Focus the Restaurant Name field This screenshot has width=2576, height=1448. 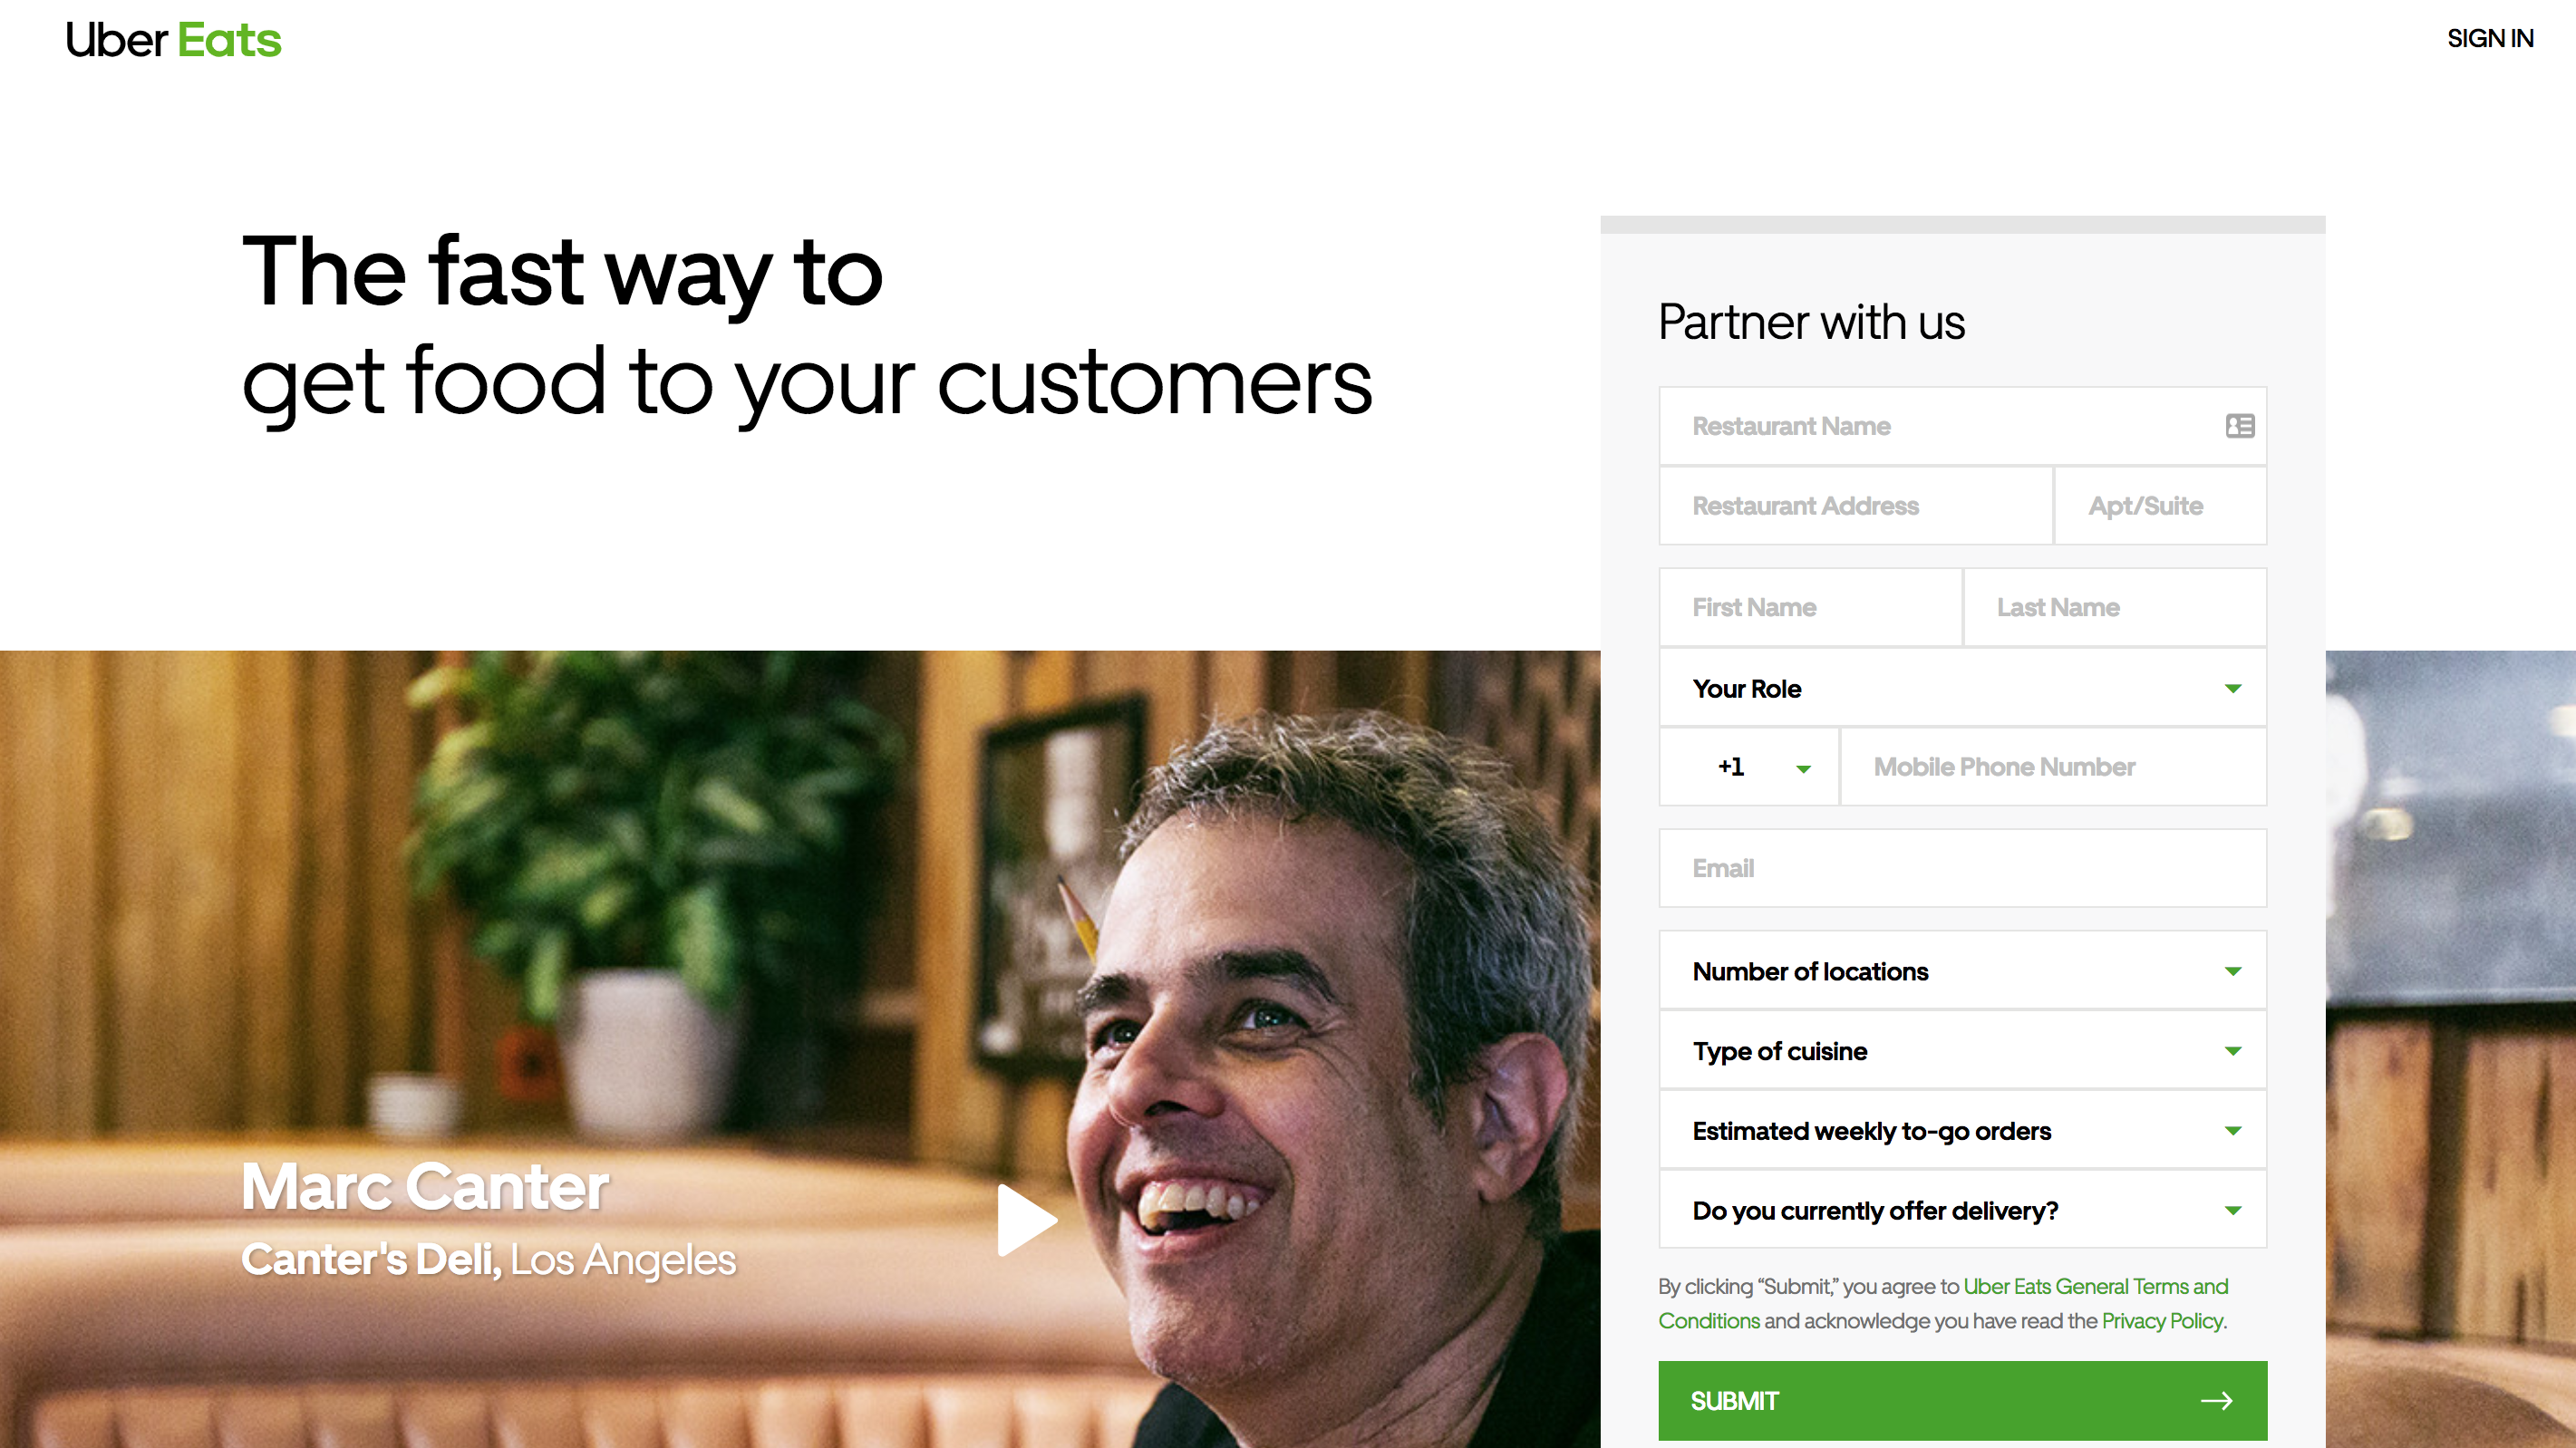point(1962,426)
